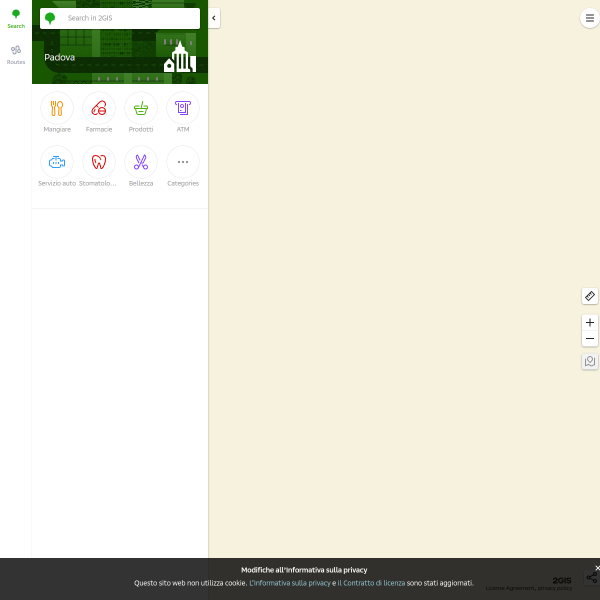This screenshot has height=600, width=600.
Task: Select the Prodotti groceries basket icon
Action: click(x=141, y=108)
